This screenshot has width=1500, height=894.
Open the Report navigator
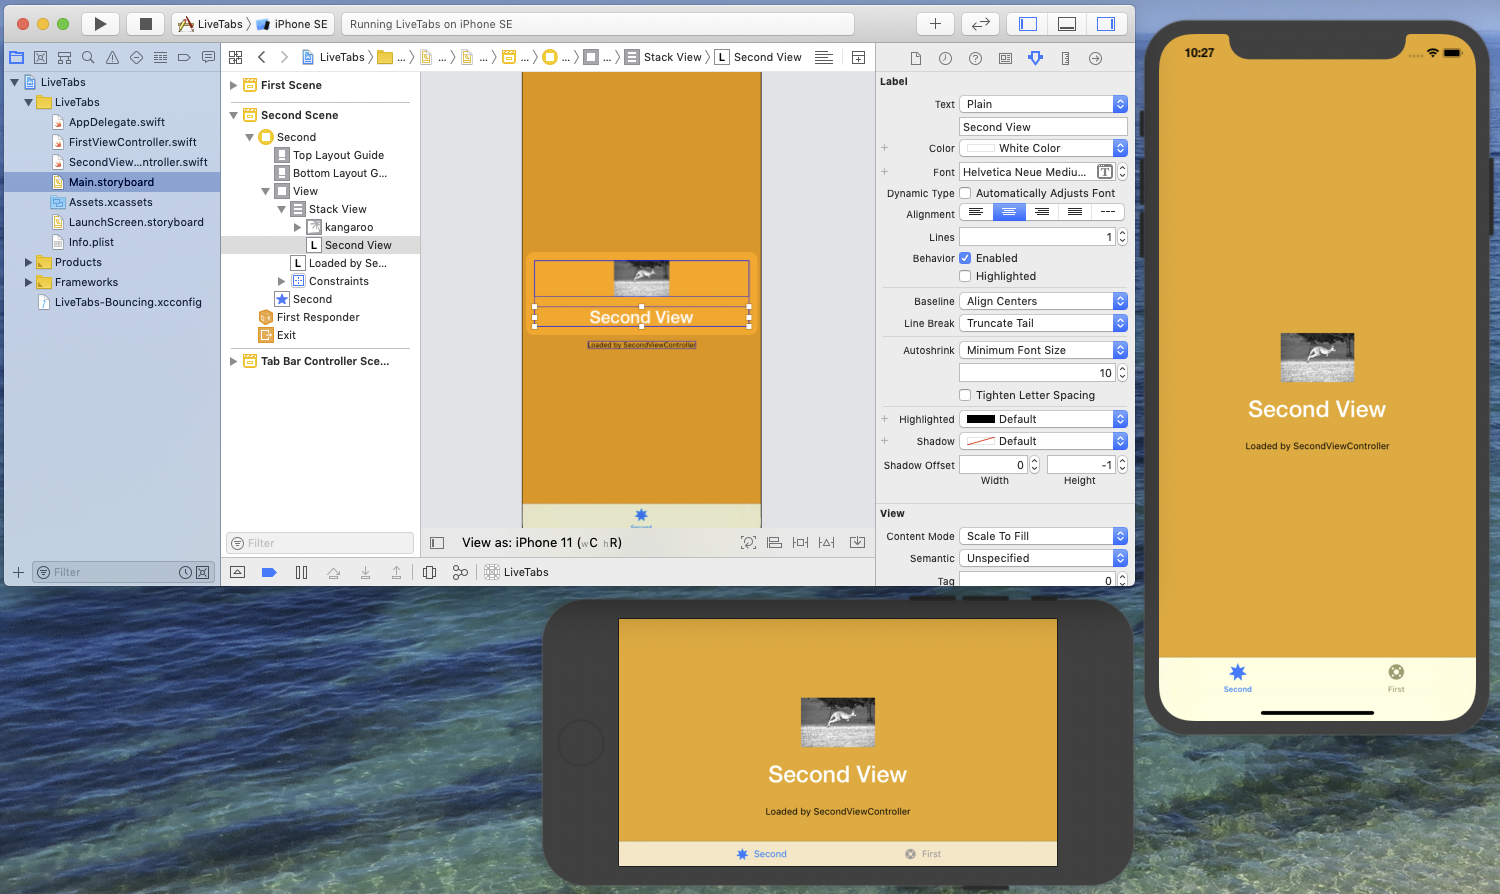[208, 58]
